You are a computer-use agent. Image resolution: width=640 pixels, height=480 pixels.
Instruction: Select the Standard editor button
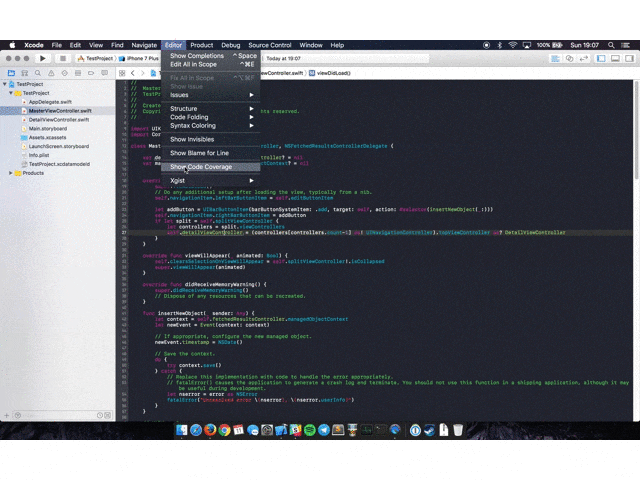555,58
